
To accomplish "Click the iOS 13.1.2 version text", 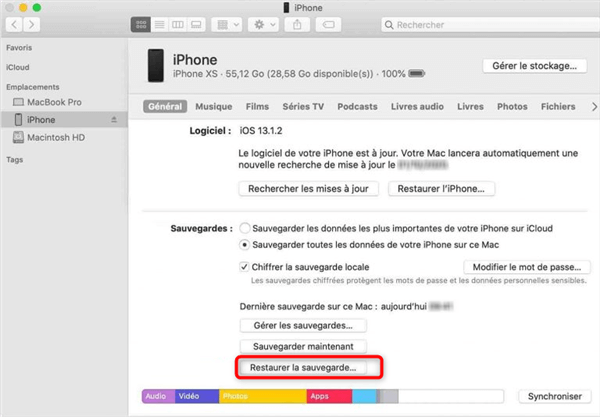I will 261,131.
